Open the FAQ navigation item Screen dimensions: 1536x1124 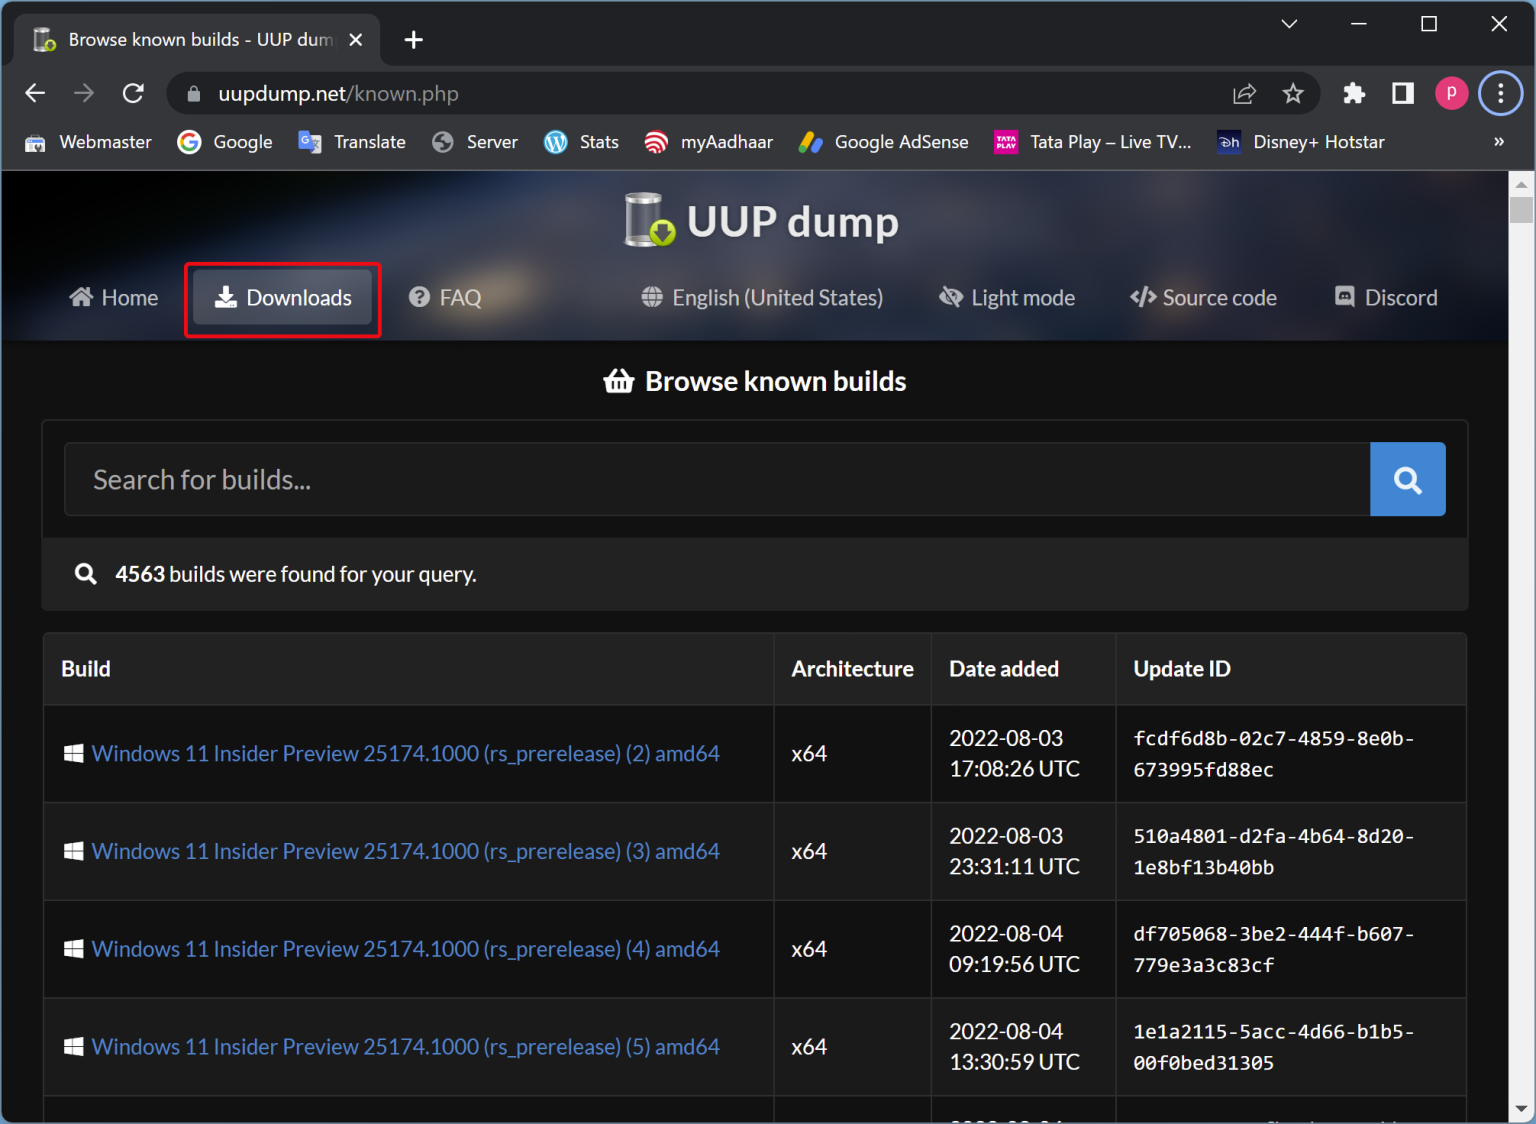(445, 298)
